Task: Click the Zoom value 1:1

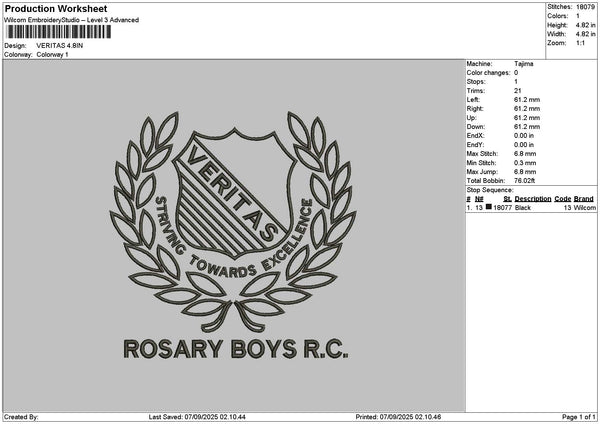Action: [580, 43]
